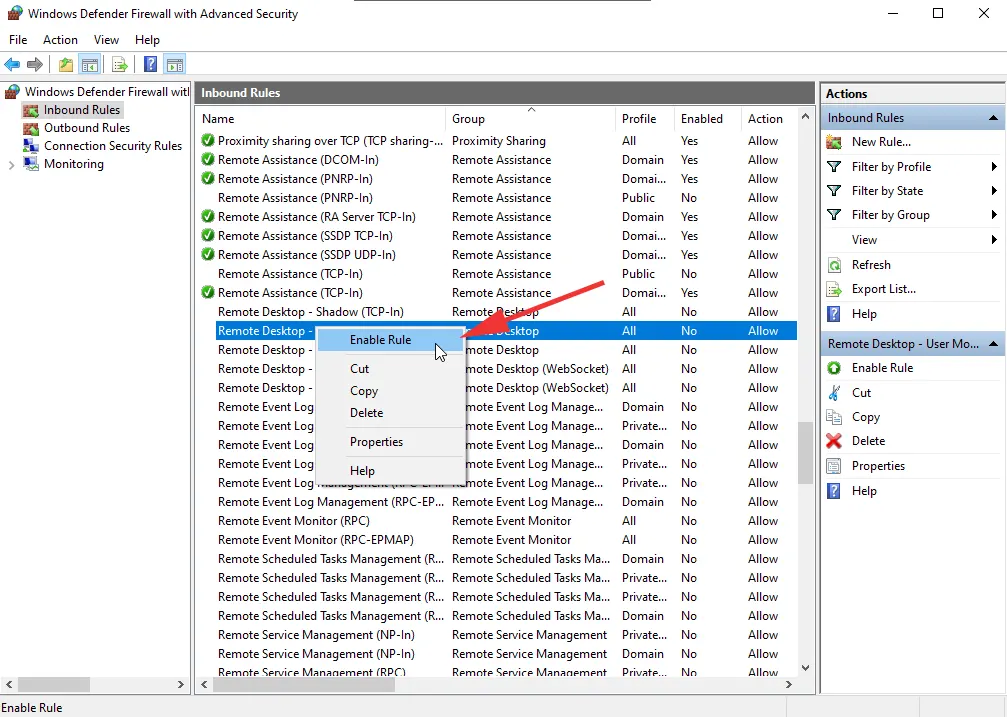
Task: Expand the Monitoring tree node
Action: coord(12,164)
